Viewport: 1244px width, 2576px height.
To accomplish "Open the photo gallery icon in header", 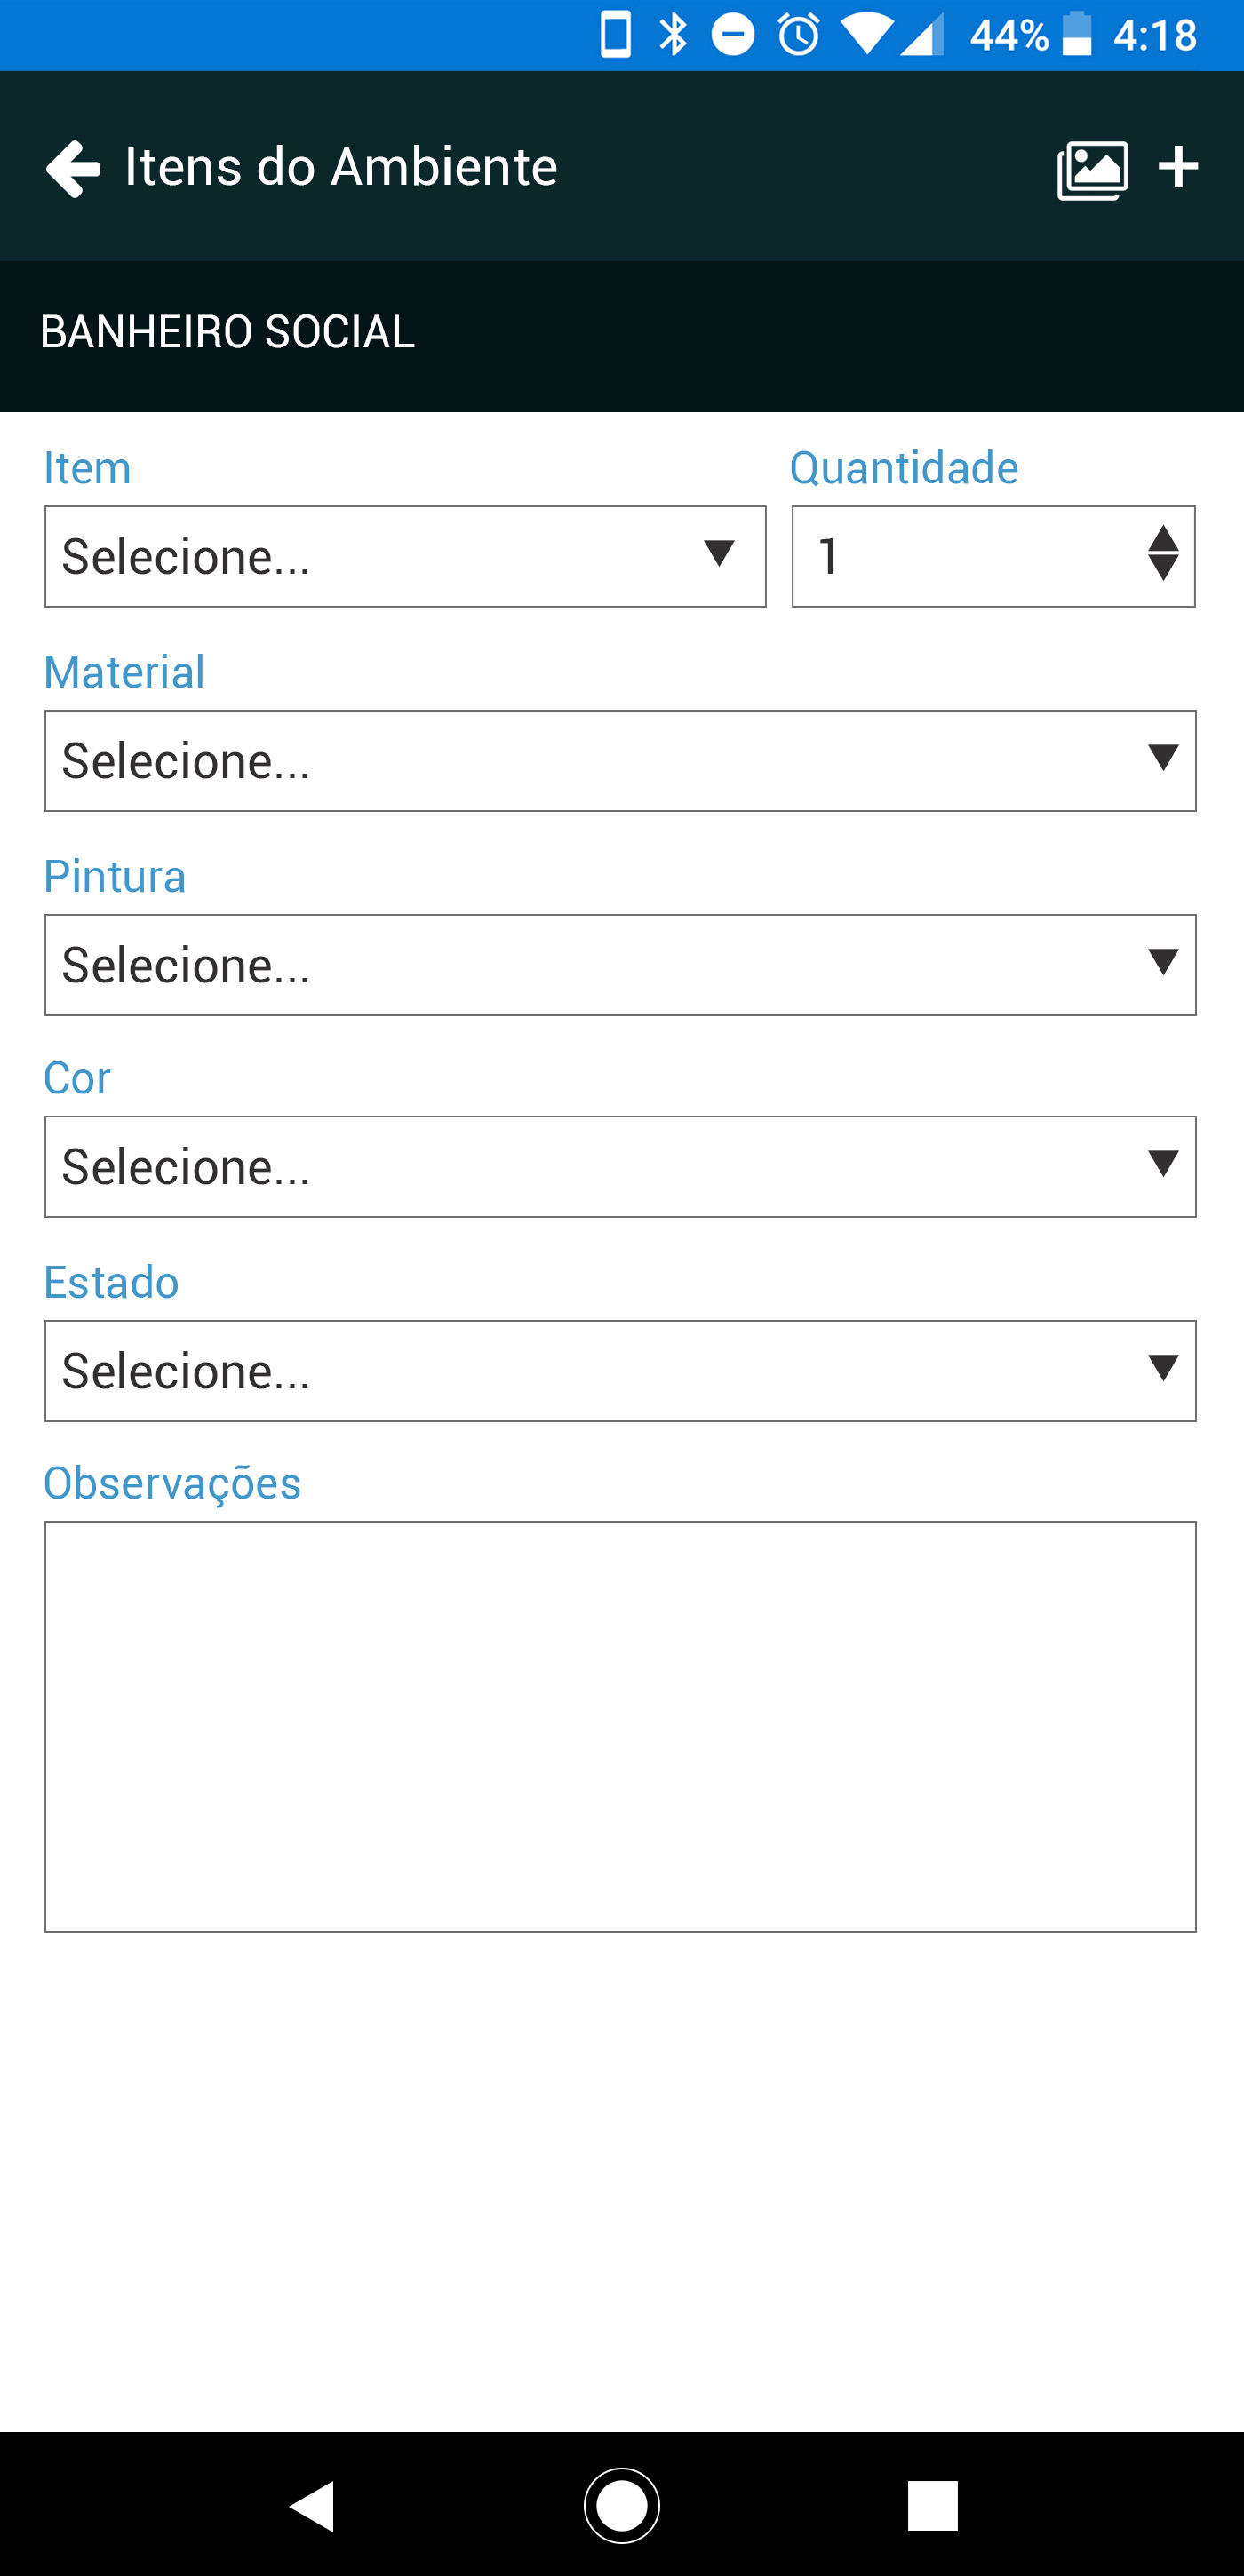I will (x=1093, y=169).
